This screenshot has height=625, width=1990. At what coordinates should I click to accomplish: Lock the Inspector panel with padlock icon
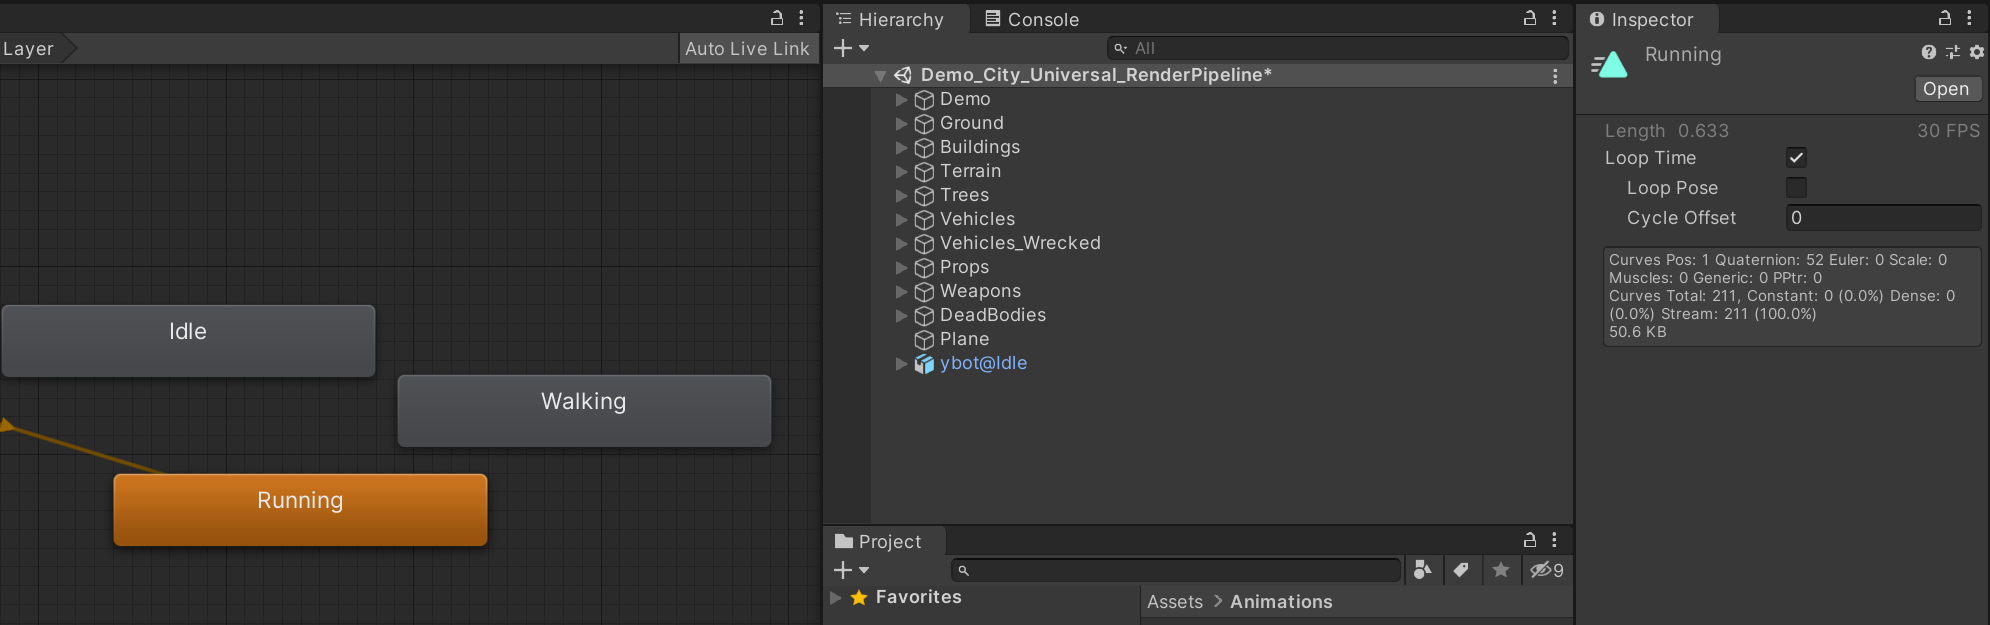pos(1945,18)
